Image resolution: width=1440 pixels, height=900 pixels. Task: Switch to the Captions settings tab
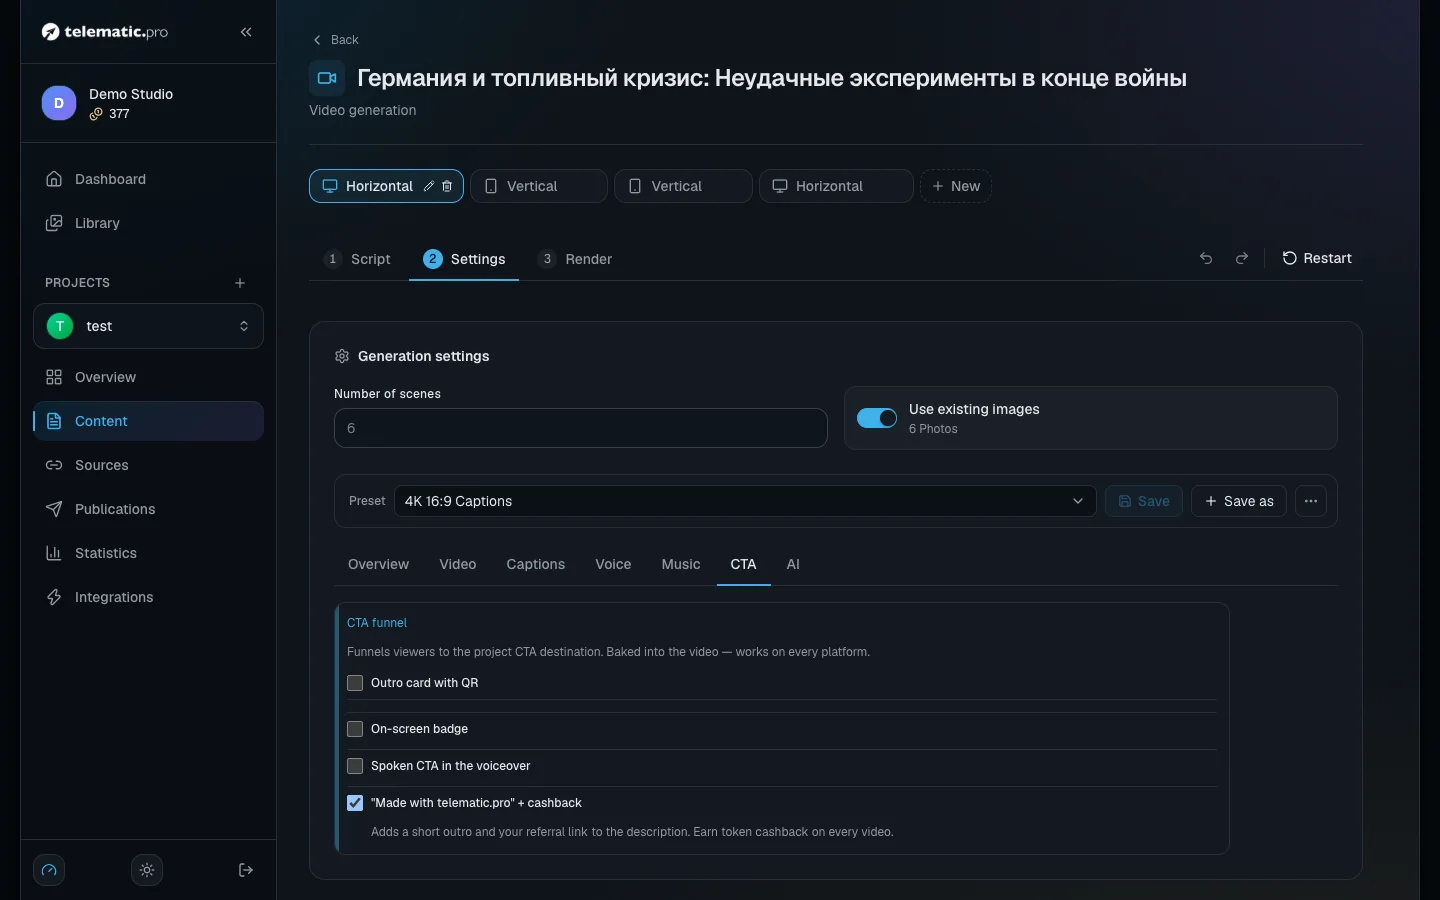coord(536,564)
